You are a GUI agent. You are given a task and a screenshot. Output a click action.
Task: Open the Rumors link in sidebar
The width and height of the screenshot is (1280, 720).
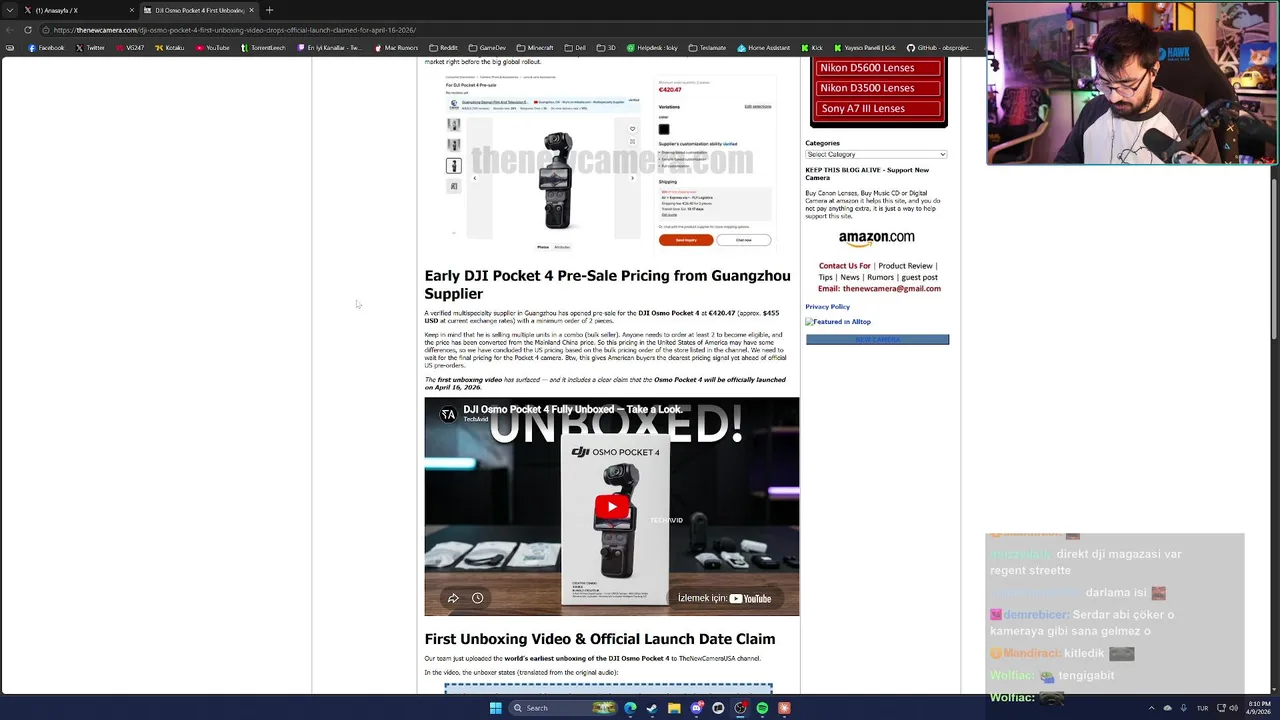pos(880,277)
